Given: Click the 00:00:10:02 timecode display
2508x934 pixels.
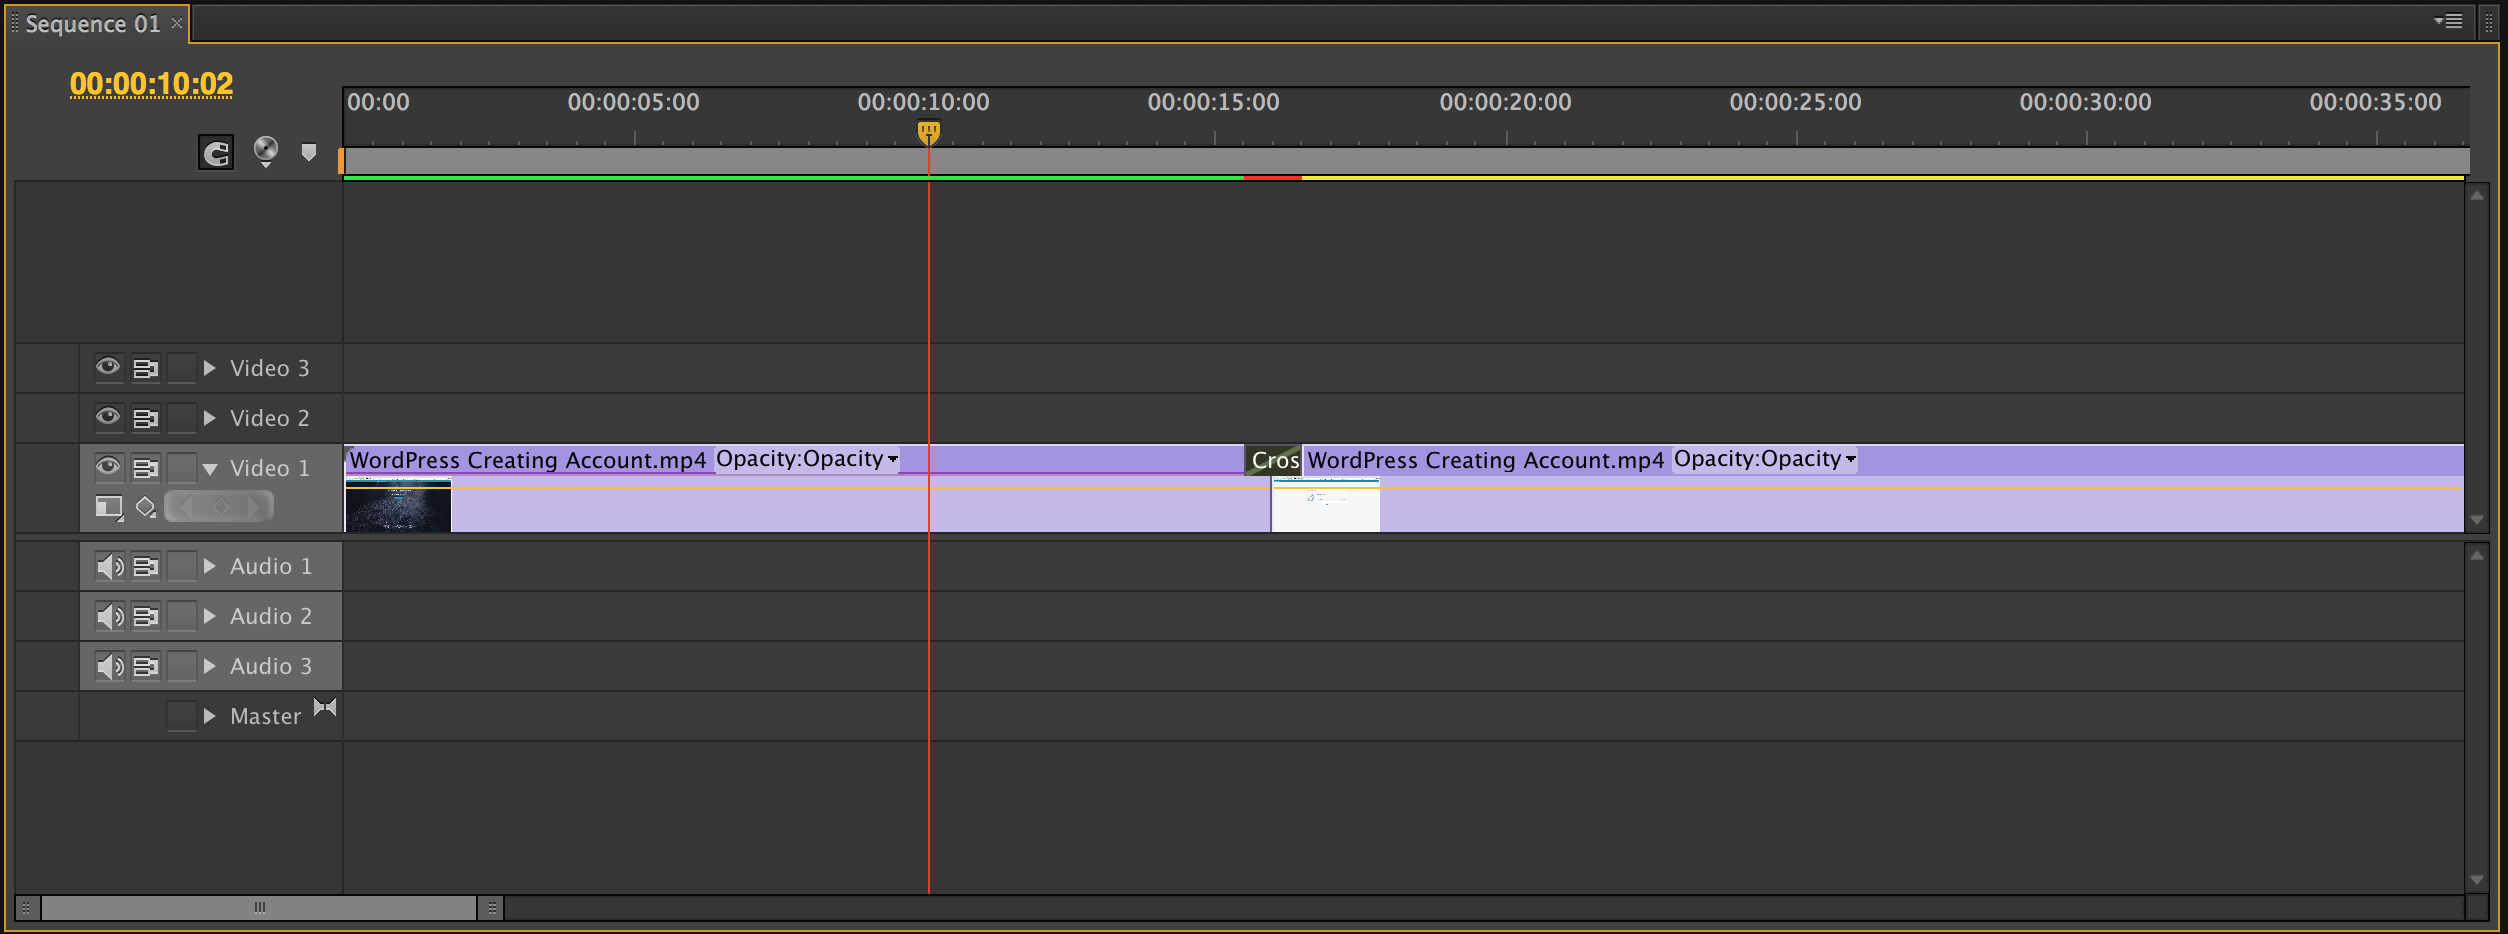Looking at the screenshot, I should 151,84.
